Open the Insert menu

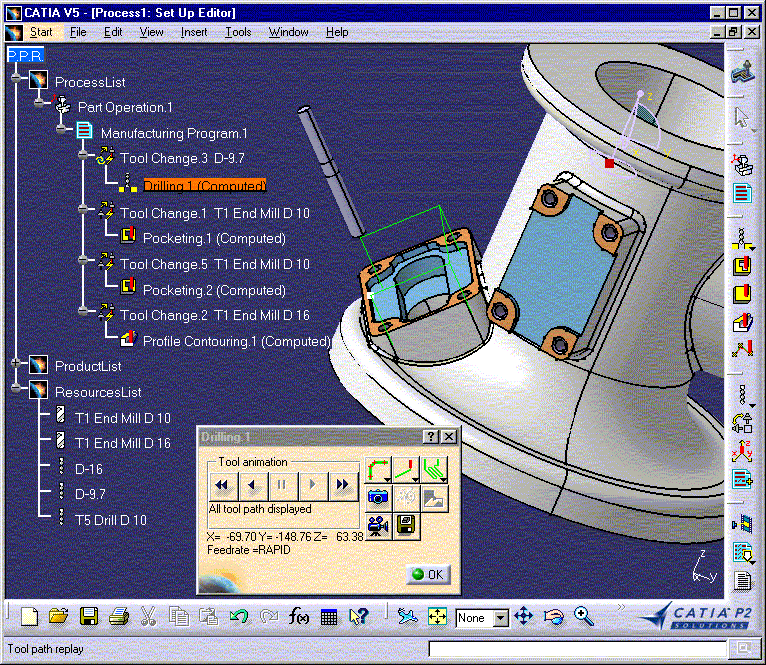pos(194,32)
